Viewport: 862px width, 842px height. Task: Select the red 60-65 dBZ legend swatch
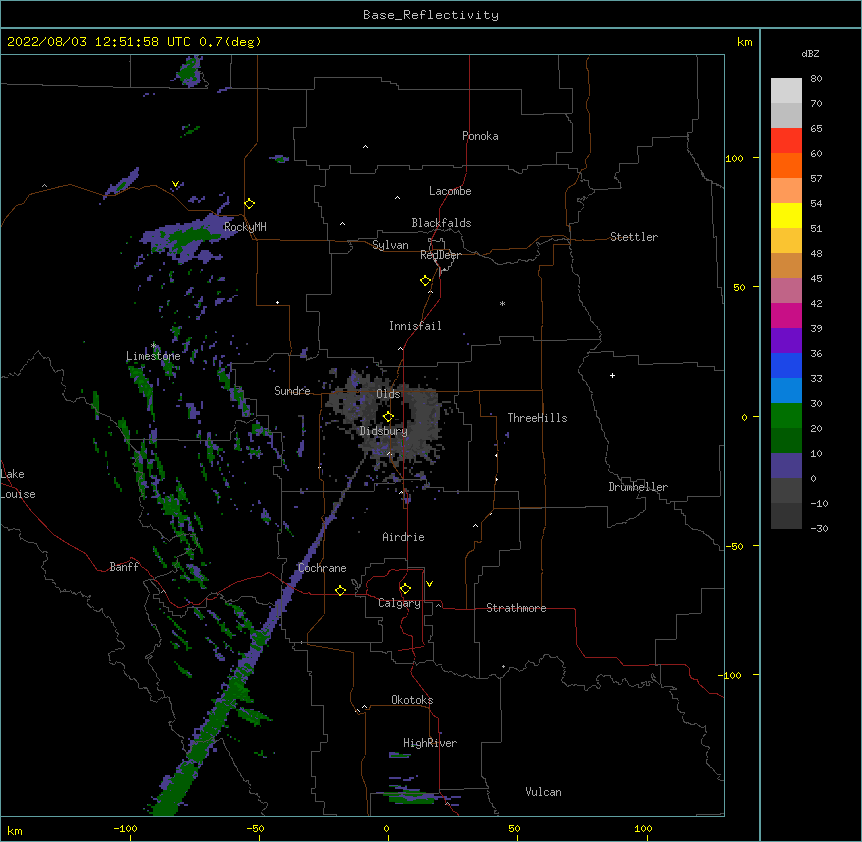tap(786, 140)
